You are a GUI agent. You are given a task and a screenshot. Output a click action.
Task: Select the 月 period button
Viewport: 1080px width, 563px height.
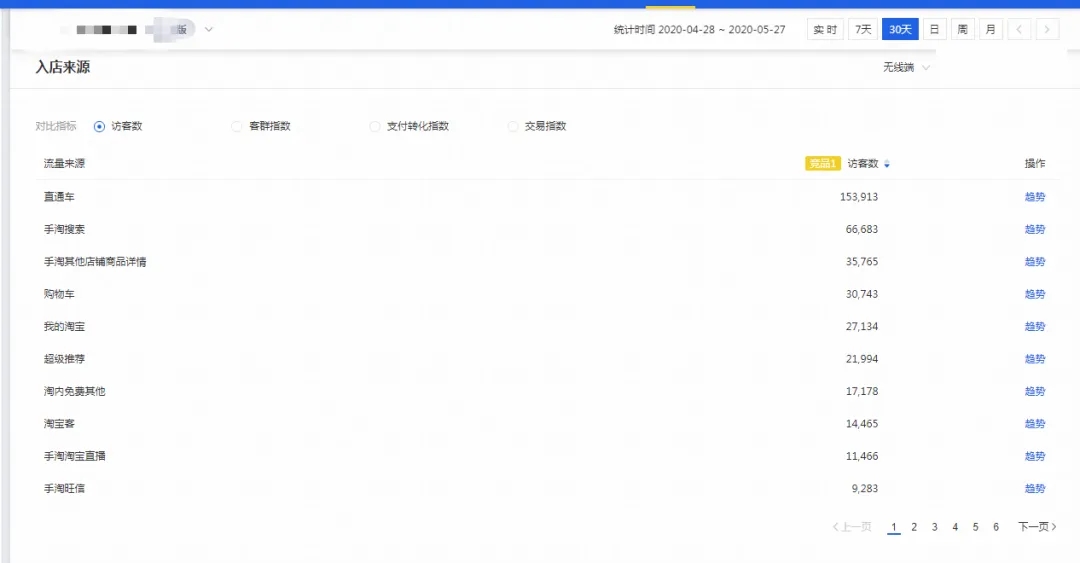[990, 30]
